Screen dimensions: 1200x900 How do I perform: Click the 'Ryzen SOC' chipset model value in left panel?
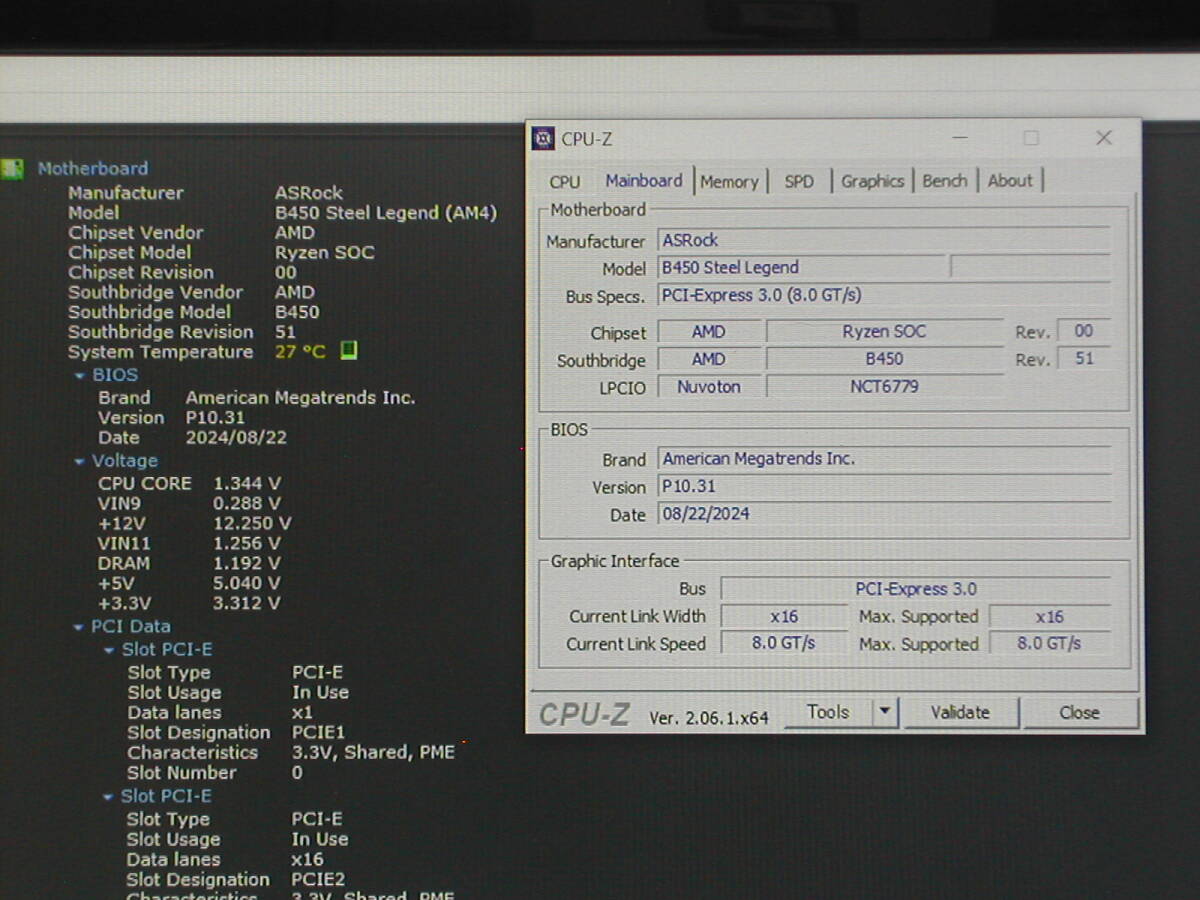click(325, 253)
